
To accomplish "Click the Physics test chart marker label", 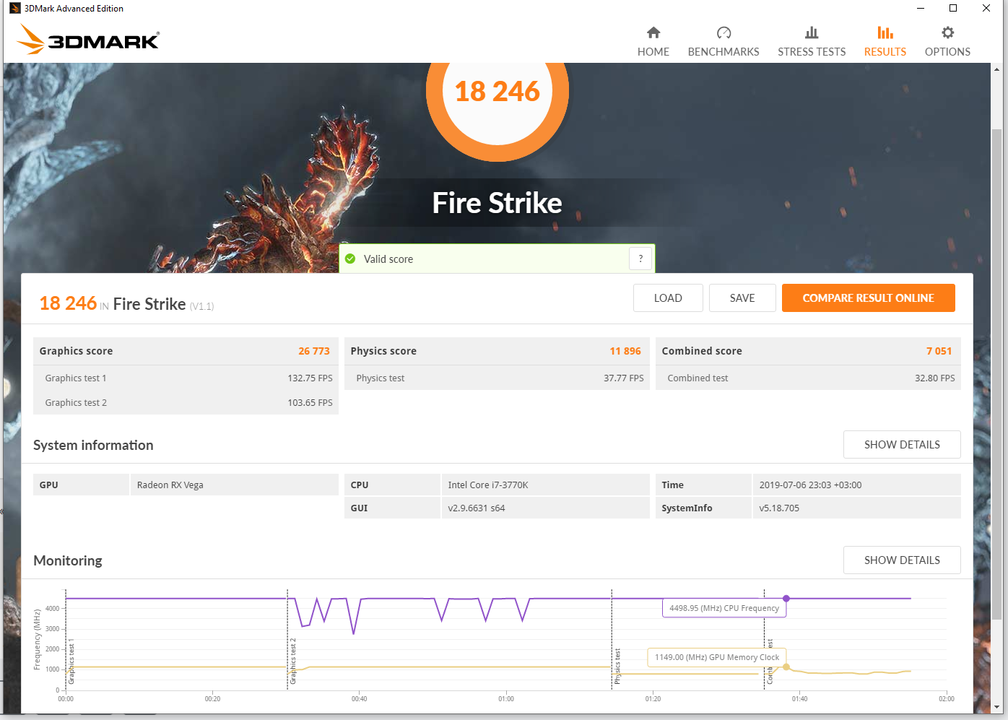I will click(617, 666).
